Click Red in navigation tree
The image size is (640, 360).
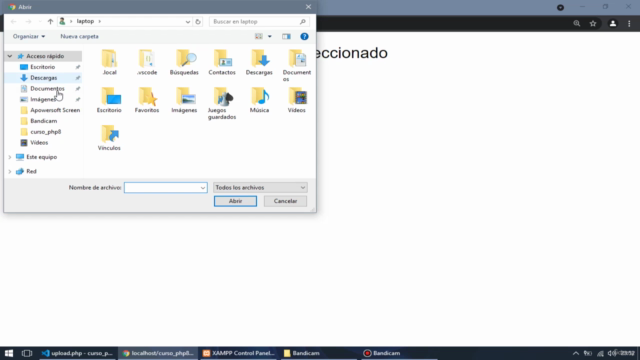31,171
